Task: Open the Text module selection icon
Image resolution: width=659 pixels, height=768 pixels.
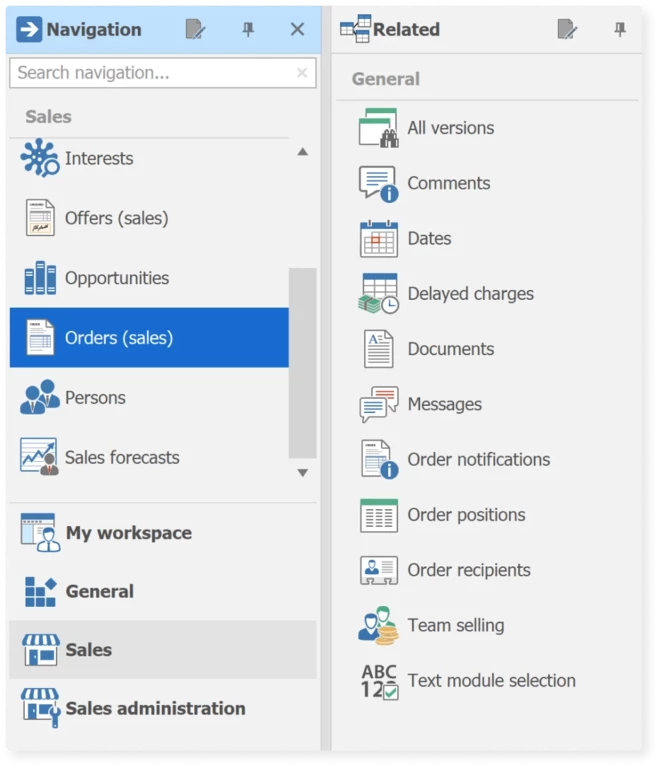Action: pyautogui.click(x=378, y=681)
